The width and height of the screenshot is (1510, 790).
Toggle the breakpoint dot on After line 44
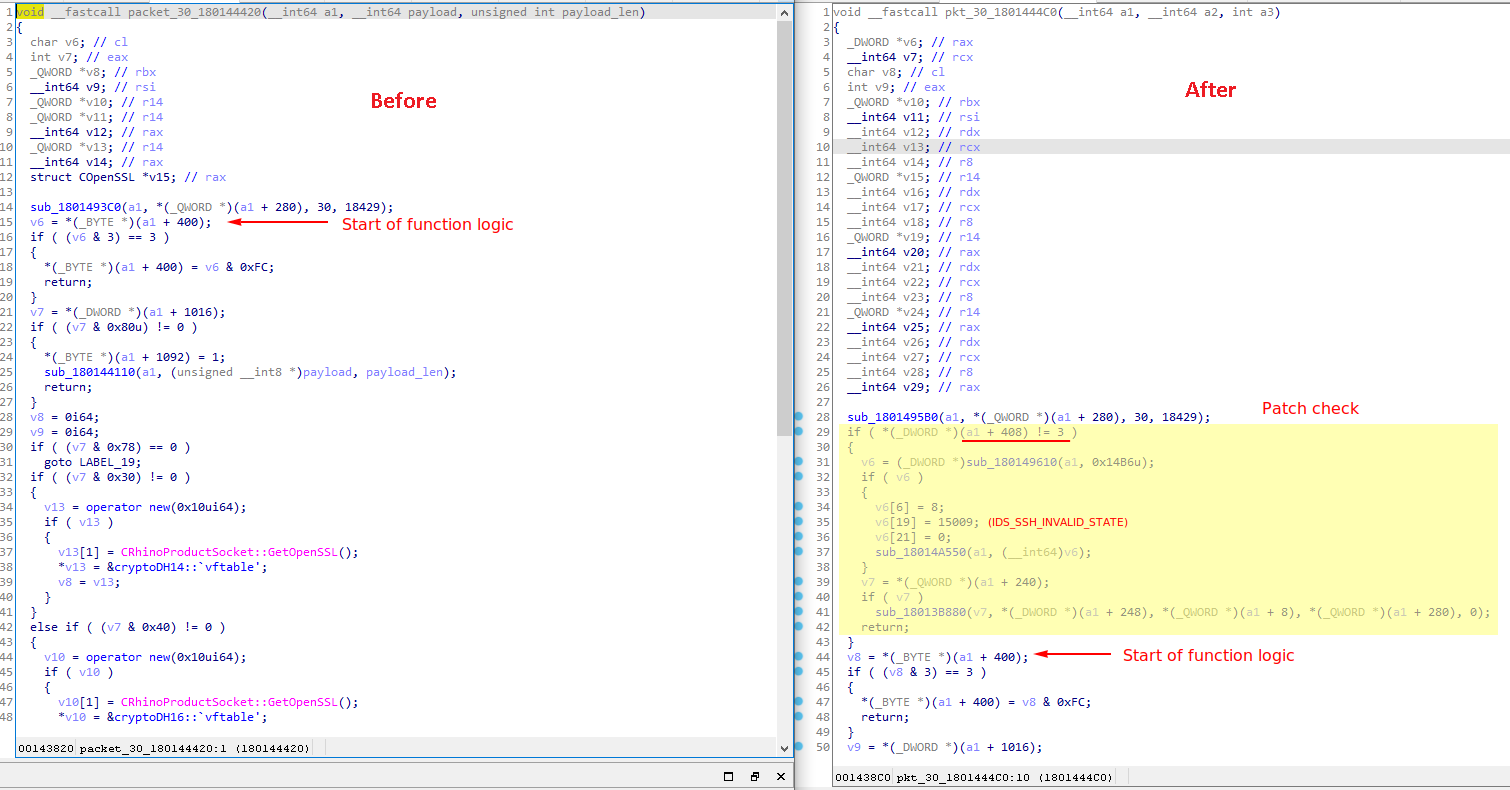(799, 657)
